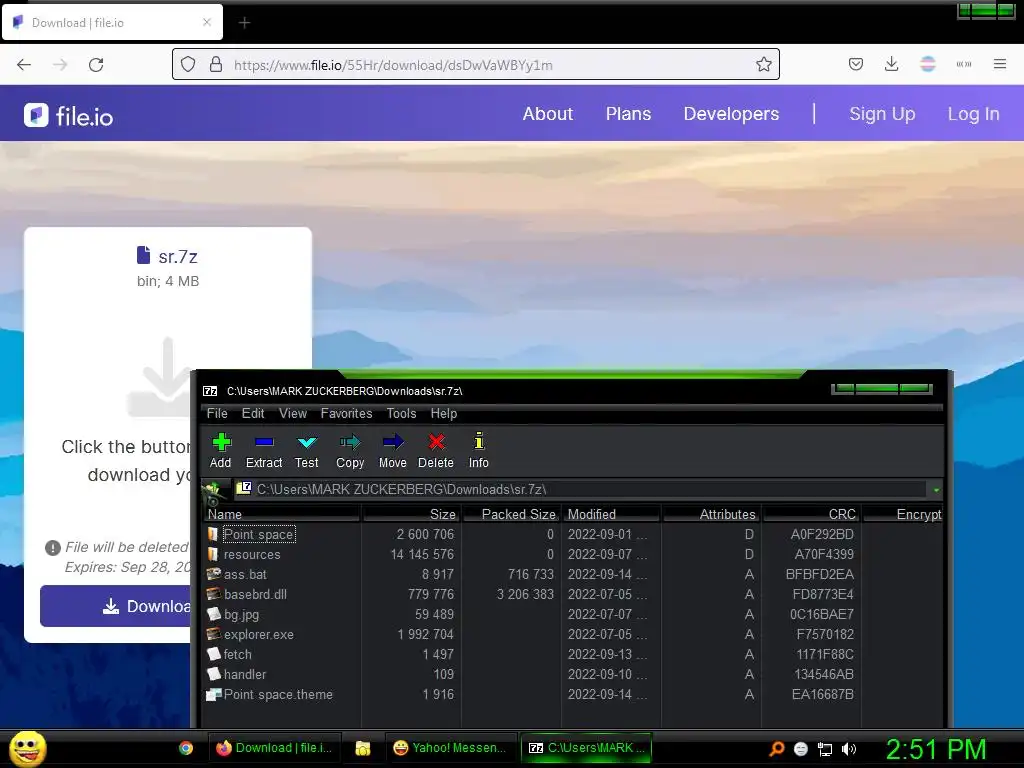Open the Info toolbar button
This screenshot has width=1024, height=768.
[479, 451]
